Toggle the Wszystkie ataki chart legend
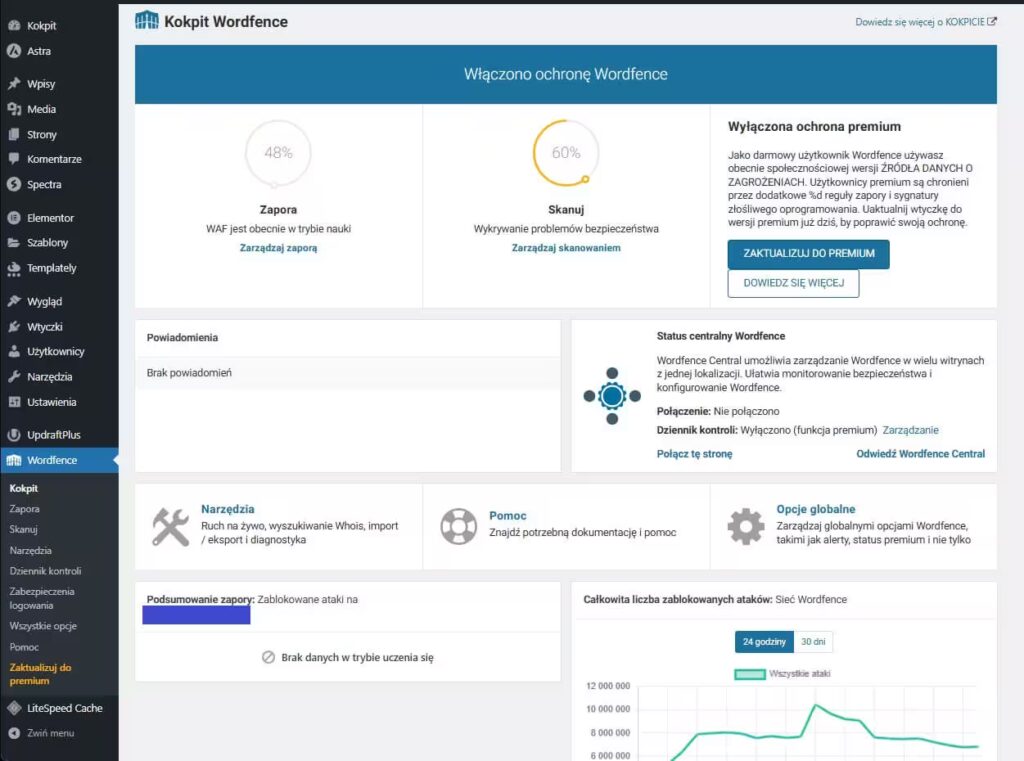Image resolution: width=1024 pixels, height=761 pixels. (x=782, y=673)
